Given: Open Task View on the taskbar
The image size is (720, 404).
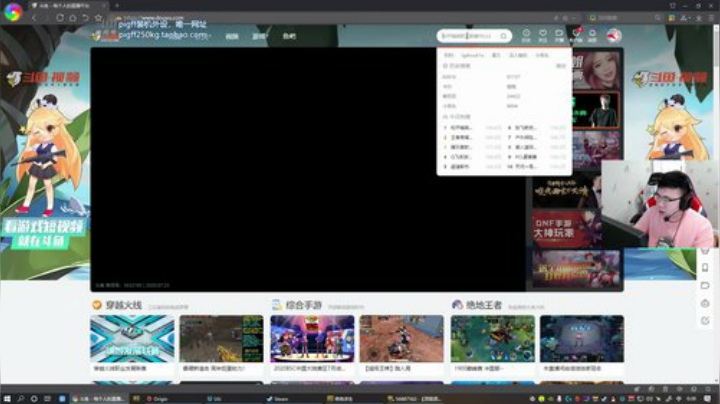Looking at the screenshot, I should pos(47,398).
